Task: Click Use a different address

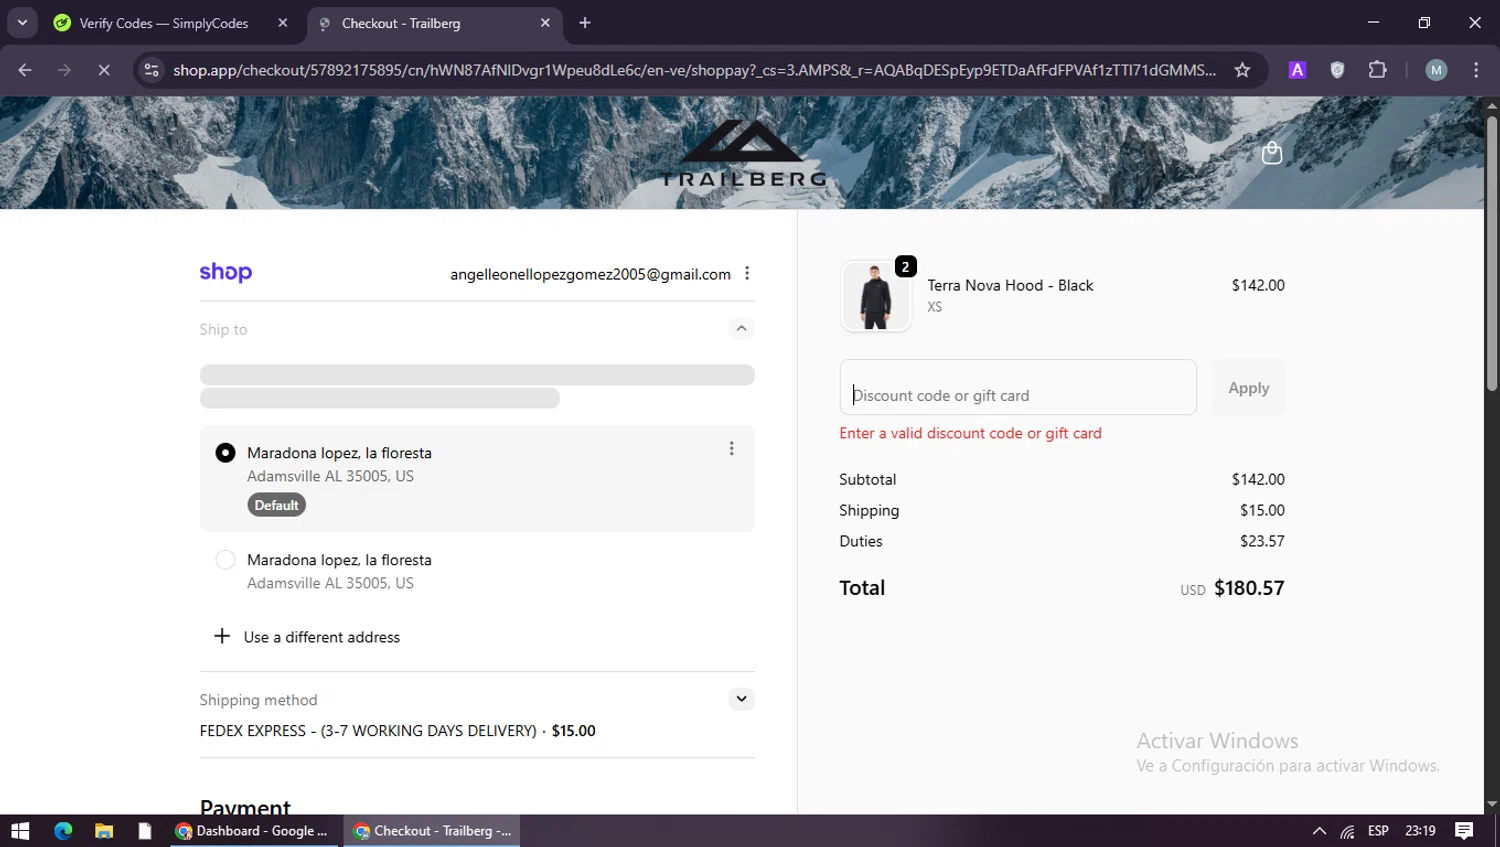Action: 307,637
